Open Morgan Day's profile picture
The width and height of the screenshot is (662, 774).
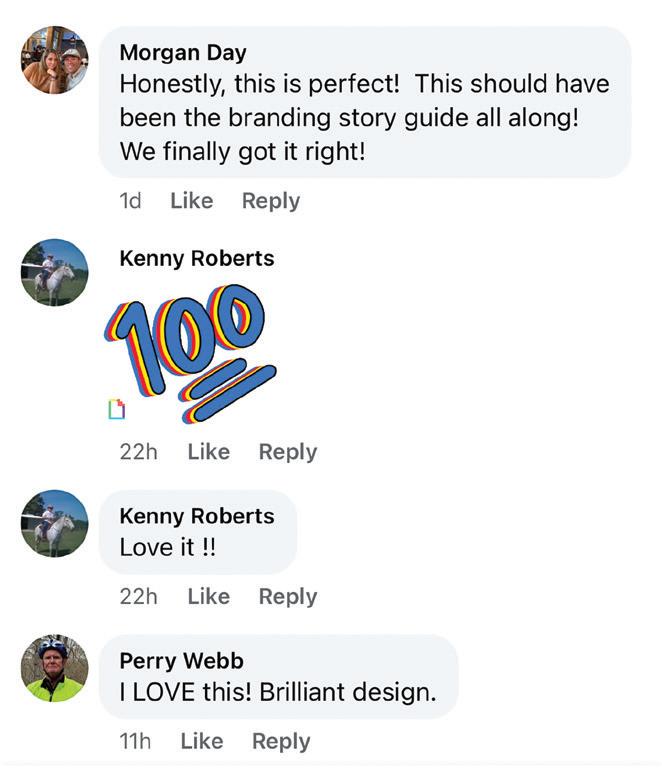[x=55, y=60]
